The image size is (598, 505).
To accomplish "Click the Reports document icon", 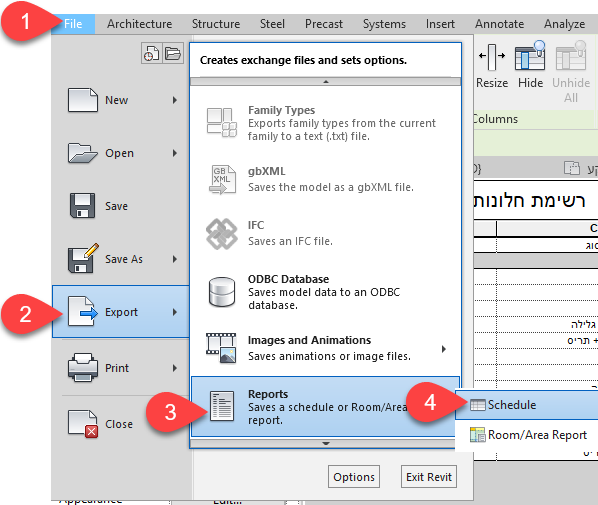I will [x=222, y=406].
